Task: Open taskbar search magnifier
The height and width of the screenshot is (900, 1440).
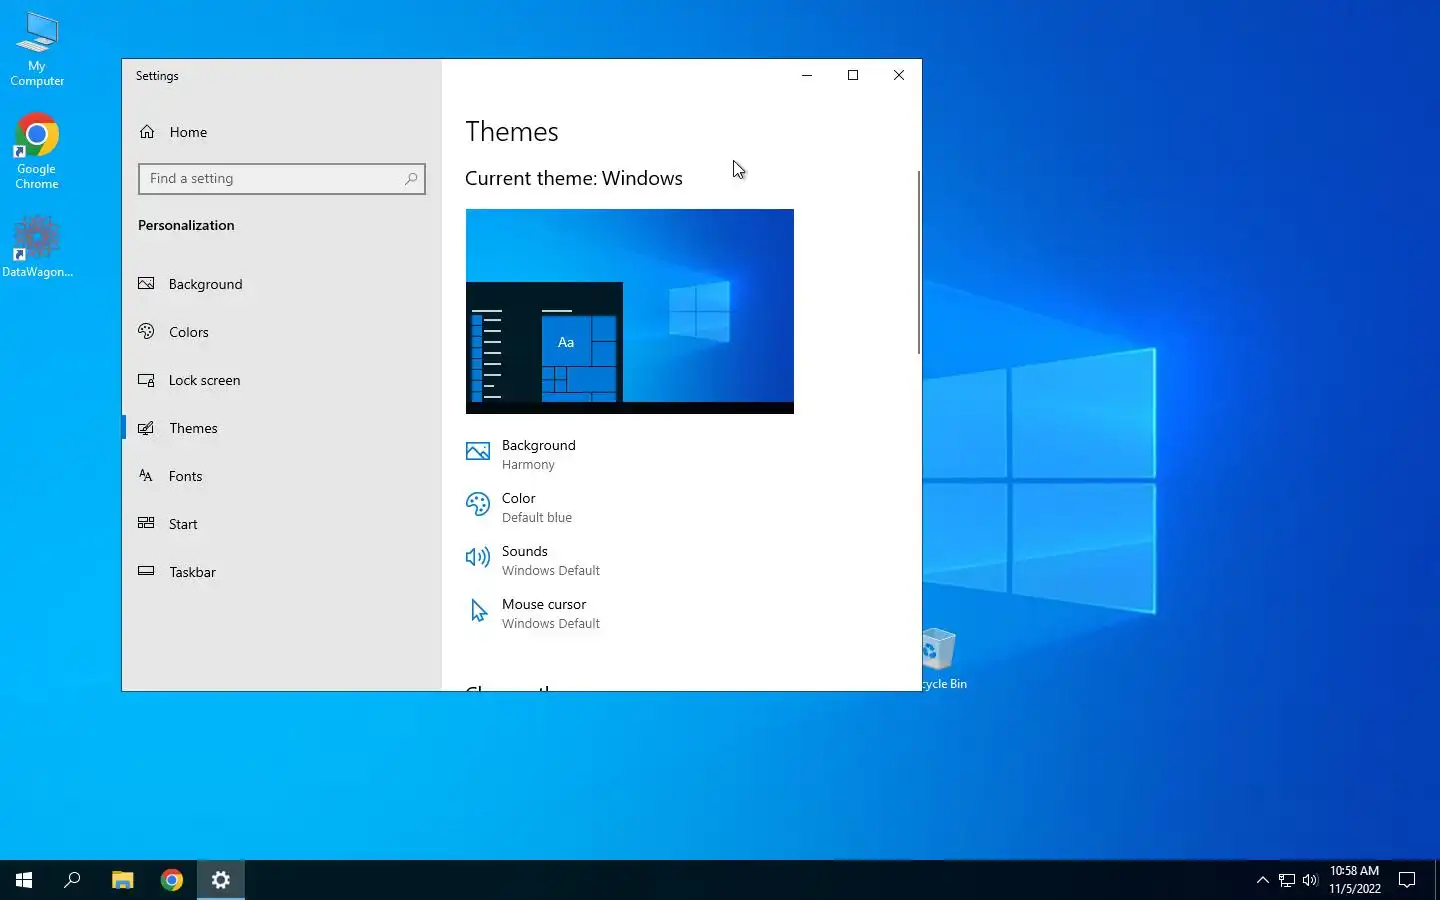Action: [x=72, y=880]
